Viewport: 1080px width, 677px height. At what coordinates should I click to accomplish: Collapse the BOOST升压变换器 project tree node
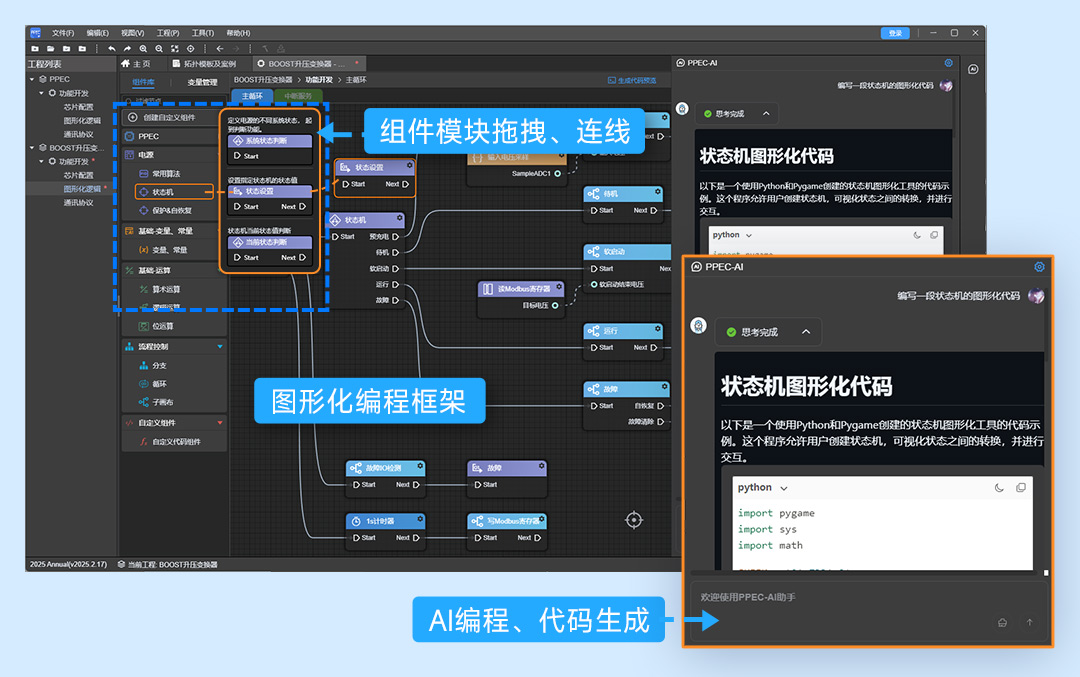coord(32,148)
